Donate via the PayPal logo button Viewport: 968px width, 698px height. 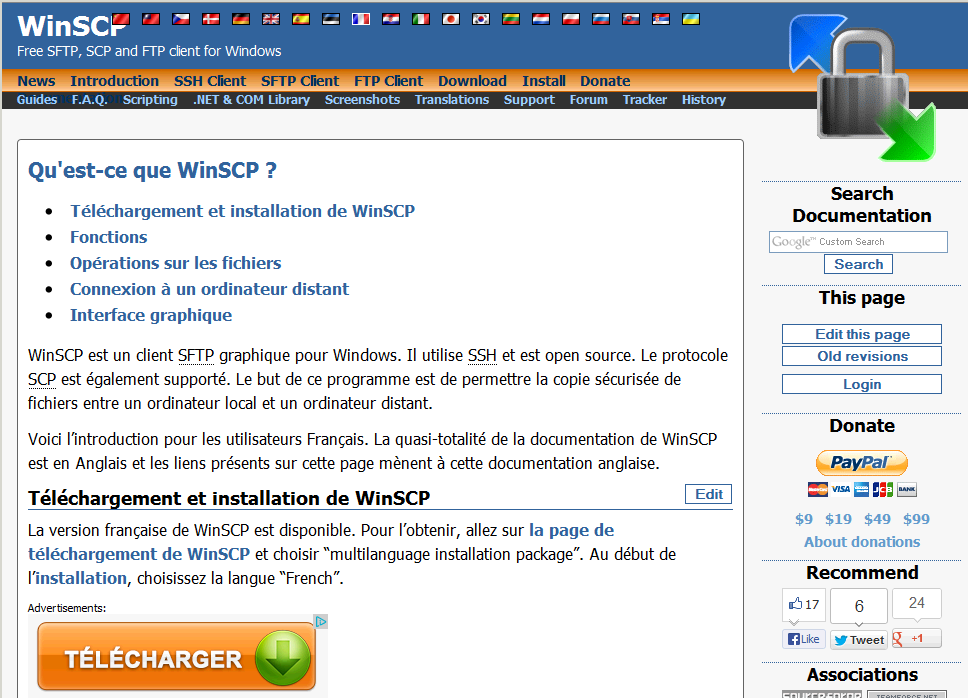pyautogui.click(x=861, y=463)
